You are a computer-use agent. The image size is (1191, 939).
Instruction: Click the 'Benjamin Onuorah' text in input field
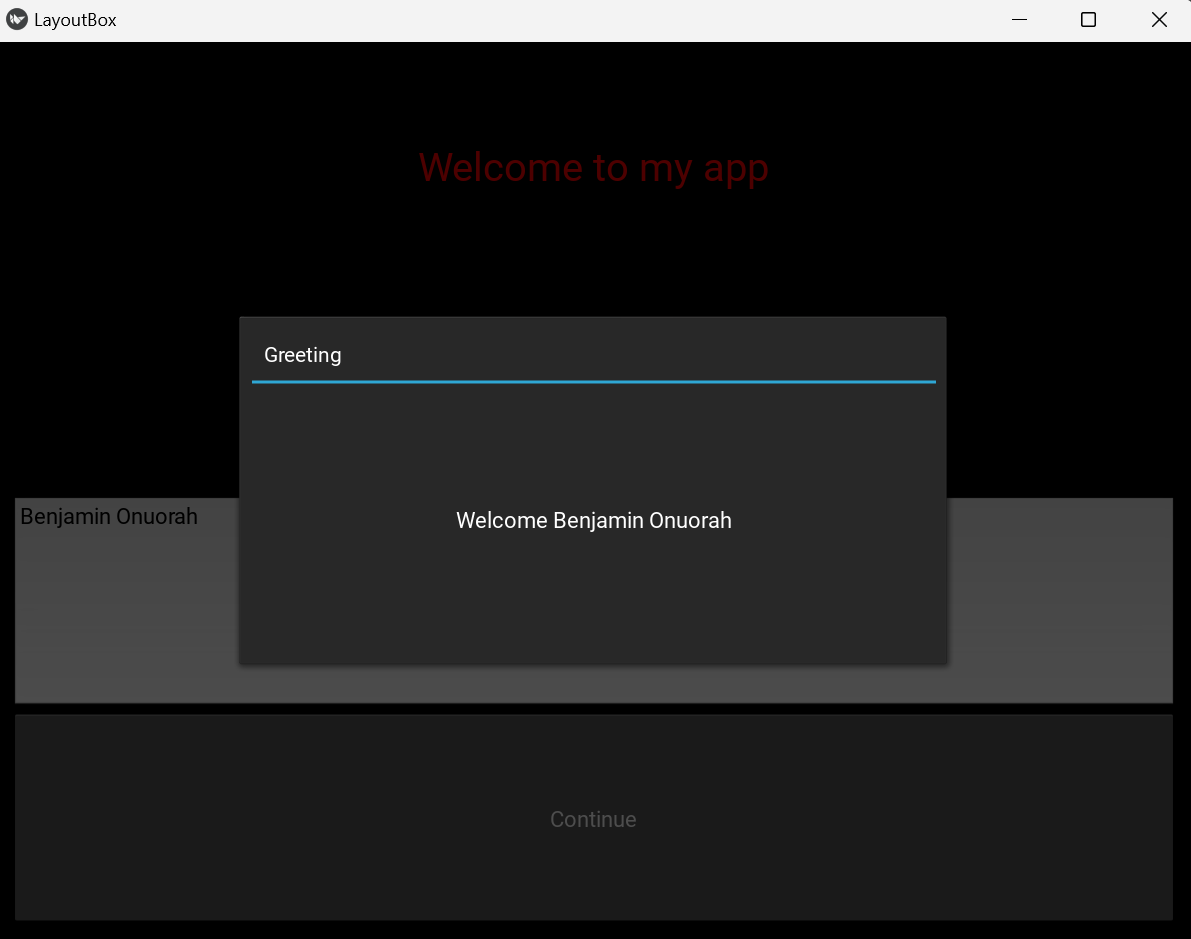109,517
